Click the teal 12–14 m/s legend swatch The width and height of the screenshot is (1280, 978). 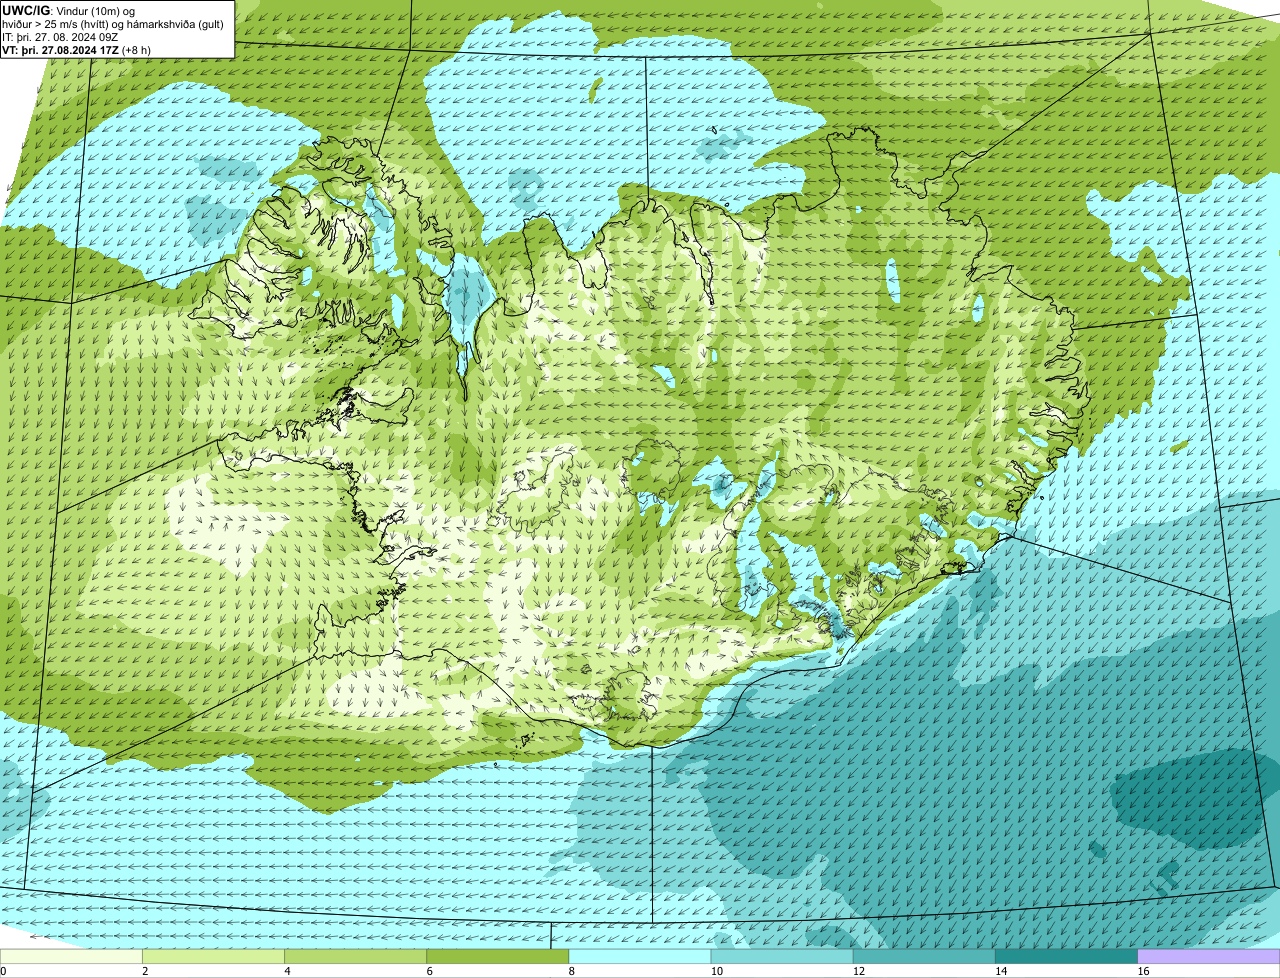[x=924, y=956]
